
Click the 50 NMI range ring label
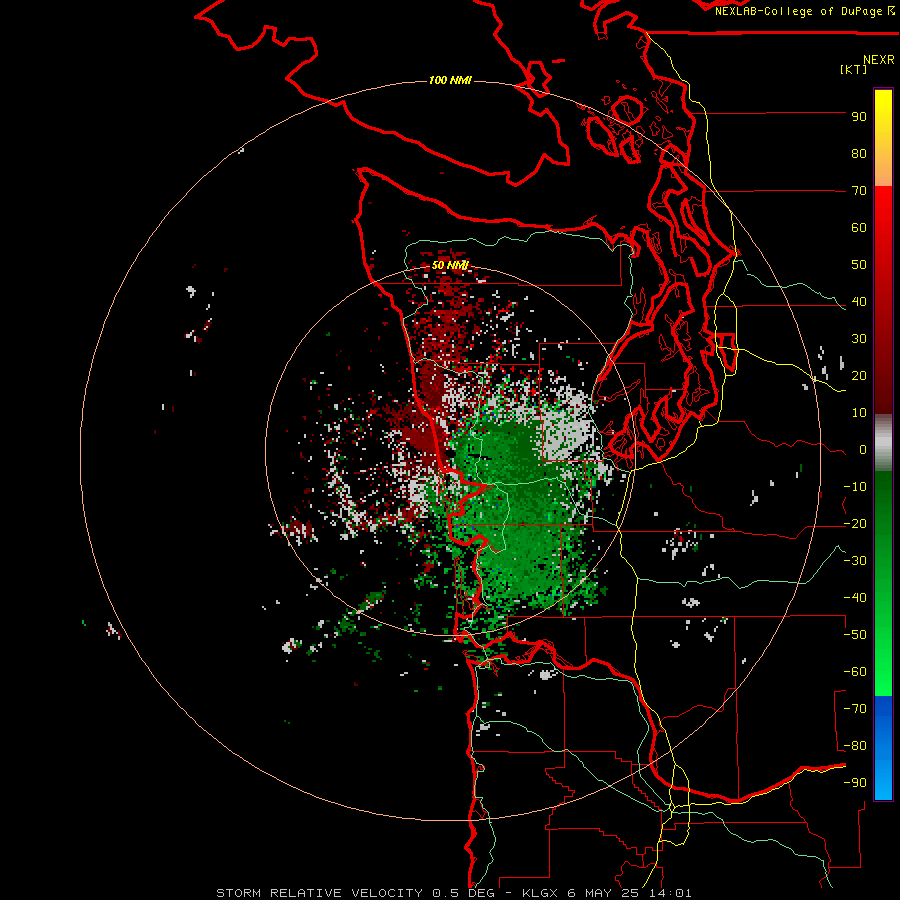pos(450,265)
